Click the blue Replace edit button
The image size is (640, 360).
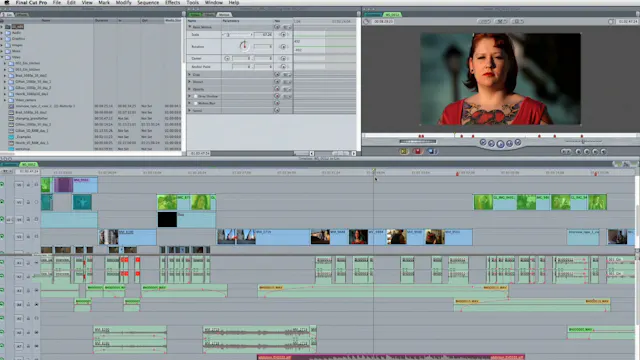click(x=432, y=151)
